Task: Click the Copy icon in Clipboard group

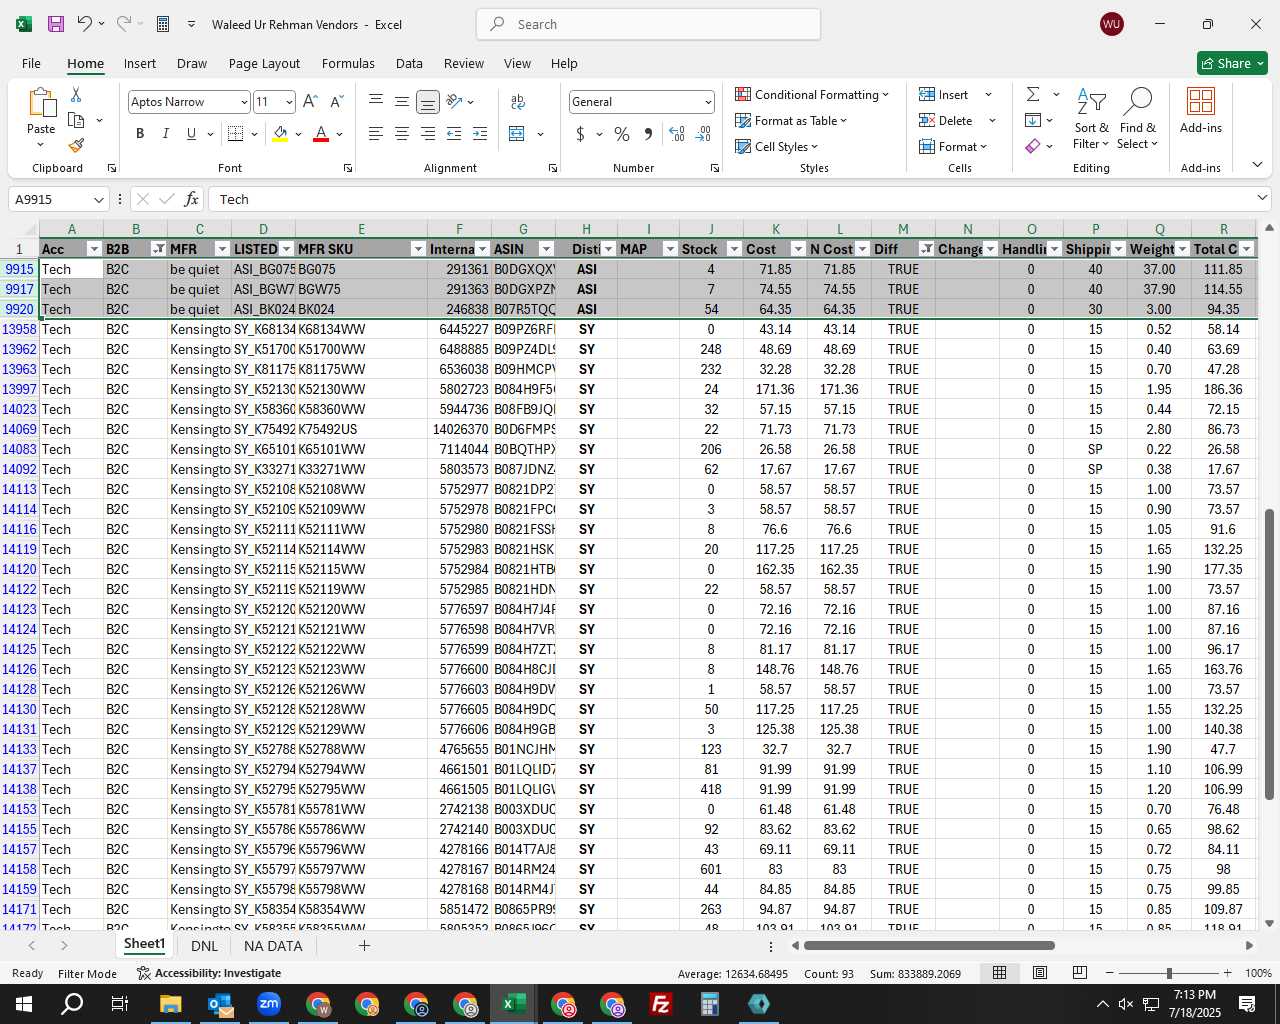Action: pyautogui.click(x=76, y=120)
